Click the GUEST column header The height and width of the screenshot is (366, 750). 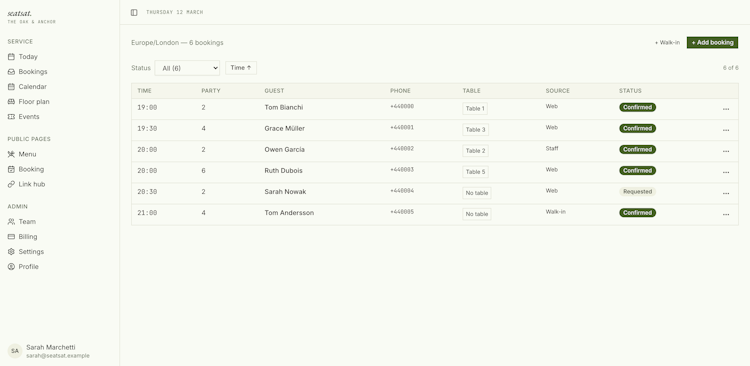tap(274, 91)
